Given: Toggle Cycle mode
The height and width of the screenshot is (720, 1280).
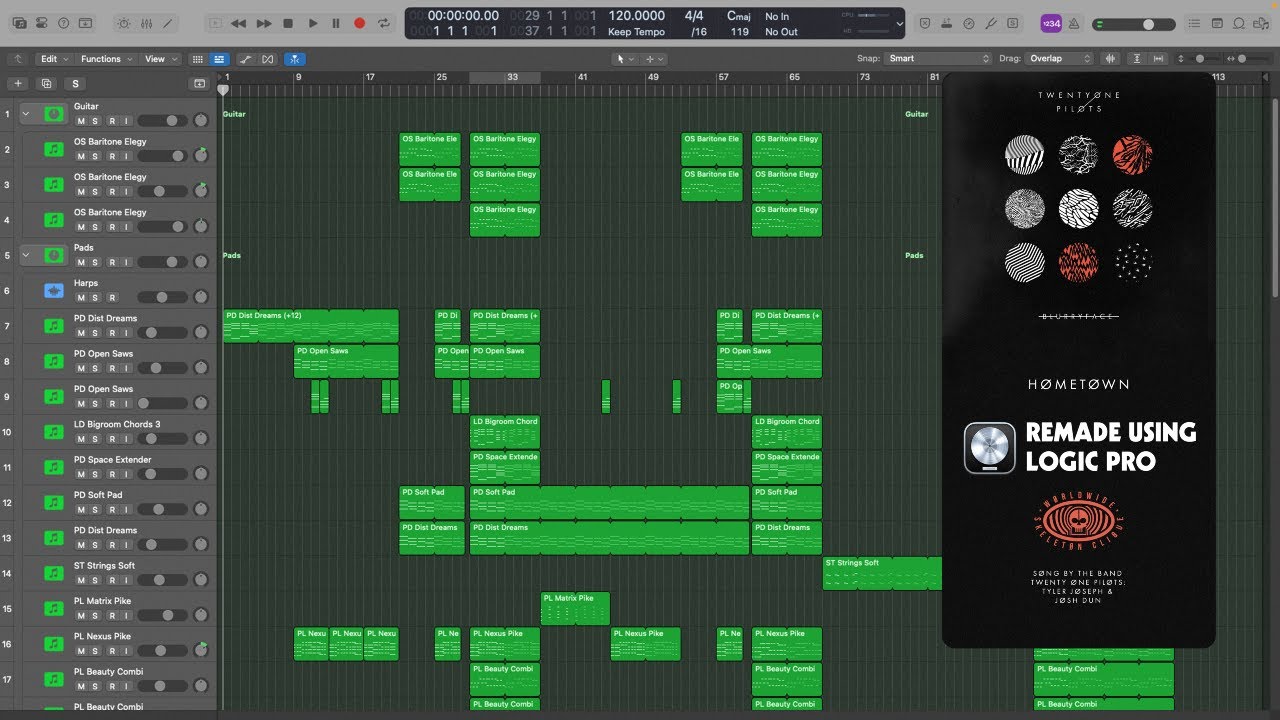Looking at the screenshot, I should 384,23.
